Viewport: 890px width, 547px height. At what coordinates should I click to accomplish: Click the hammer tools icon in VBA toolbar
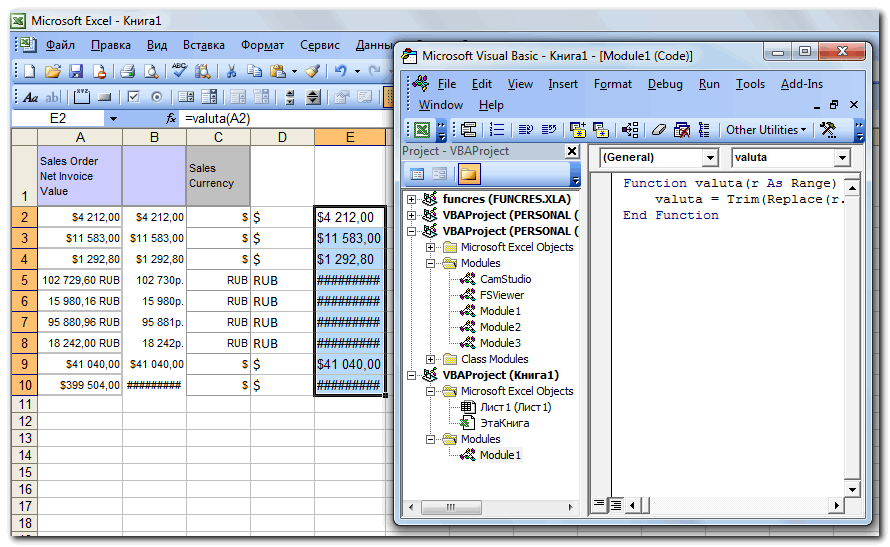[828, 130]
